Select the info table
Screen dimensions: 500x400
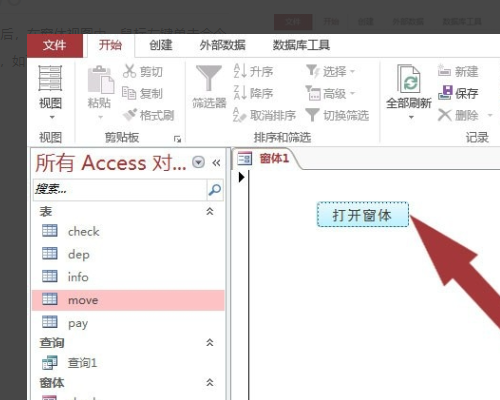pyautogui.click(x=128, y=277)
